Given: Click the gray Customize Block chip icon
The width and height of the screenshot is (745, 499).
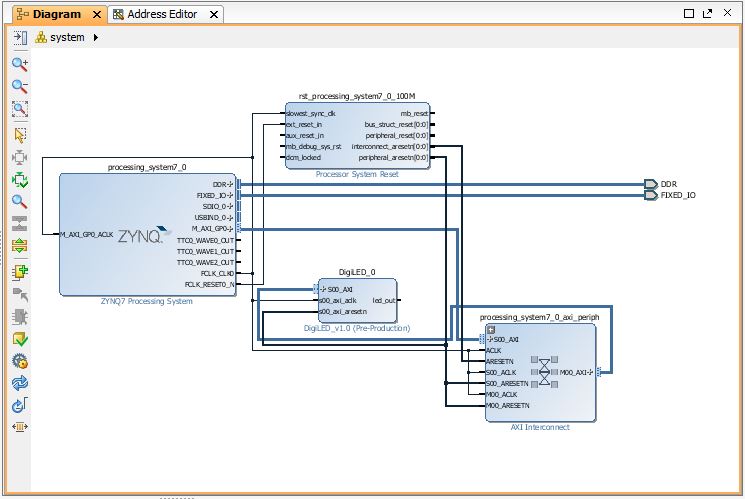Looking at the screenshot, I should (x=19, y=317).
